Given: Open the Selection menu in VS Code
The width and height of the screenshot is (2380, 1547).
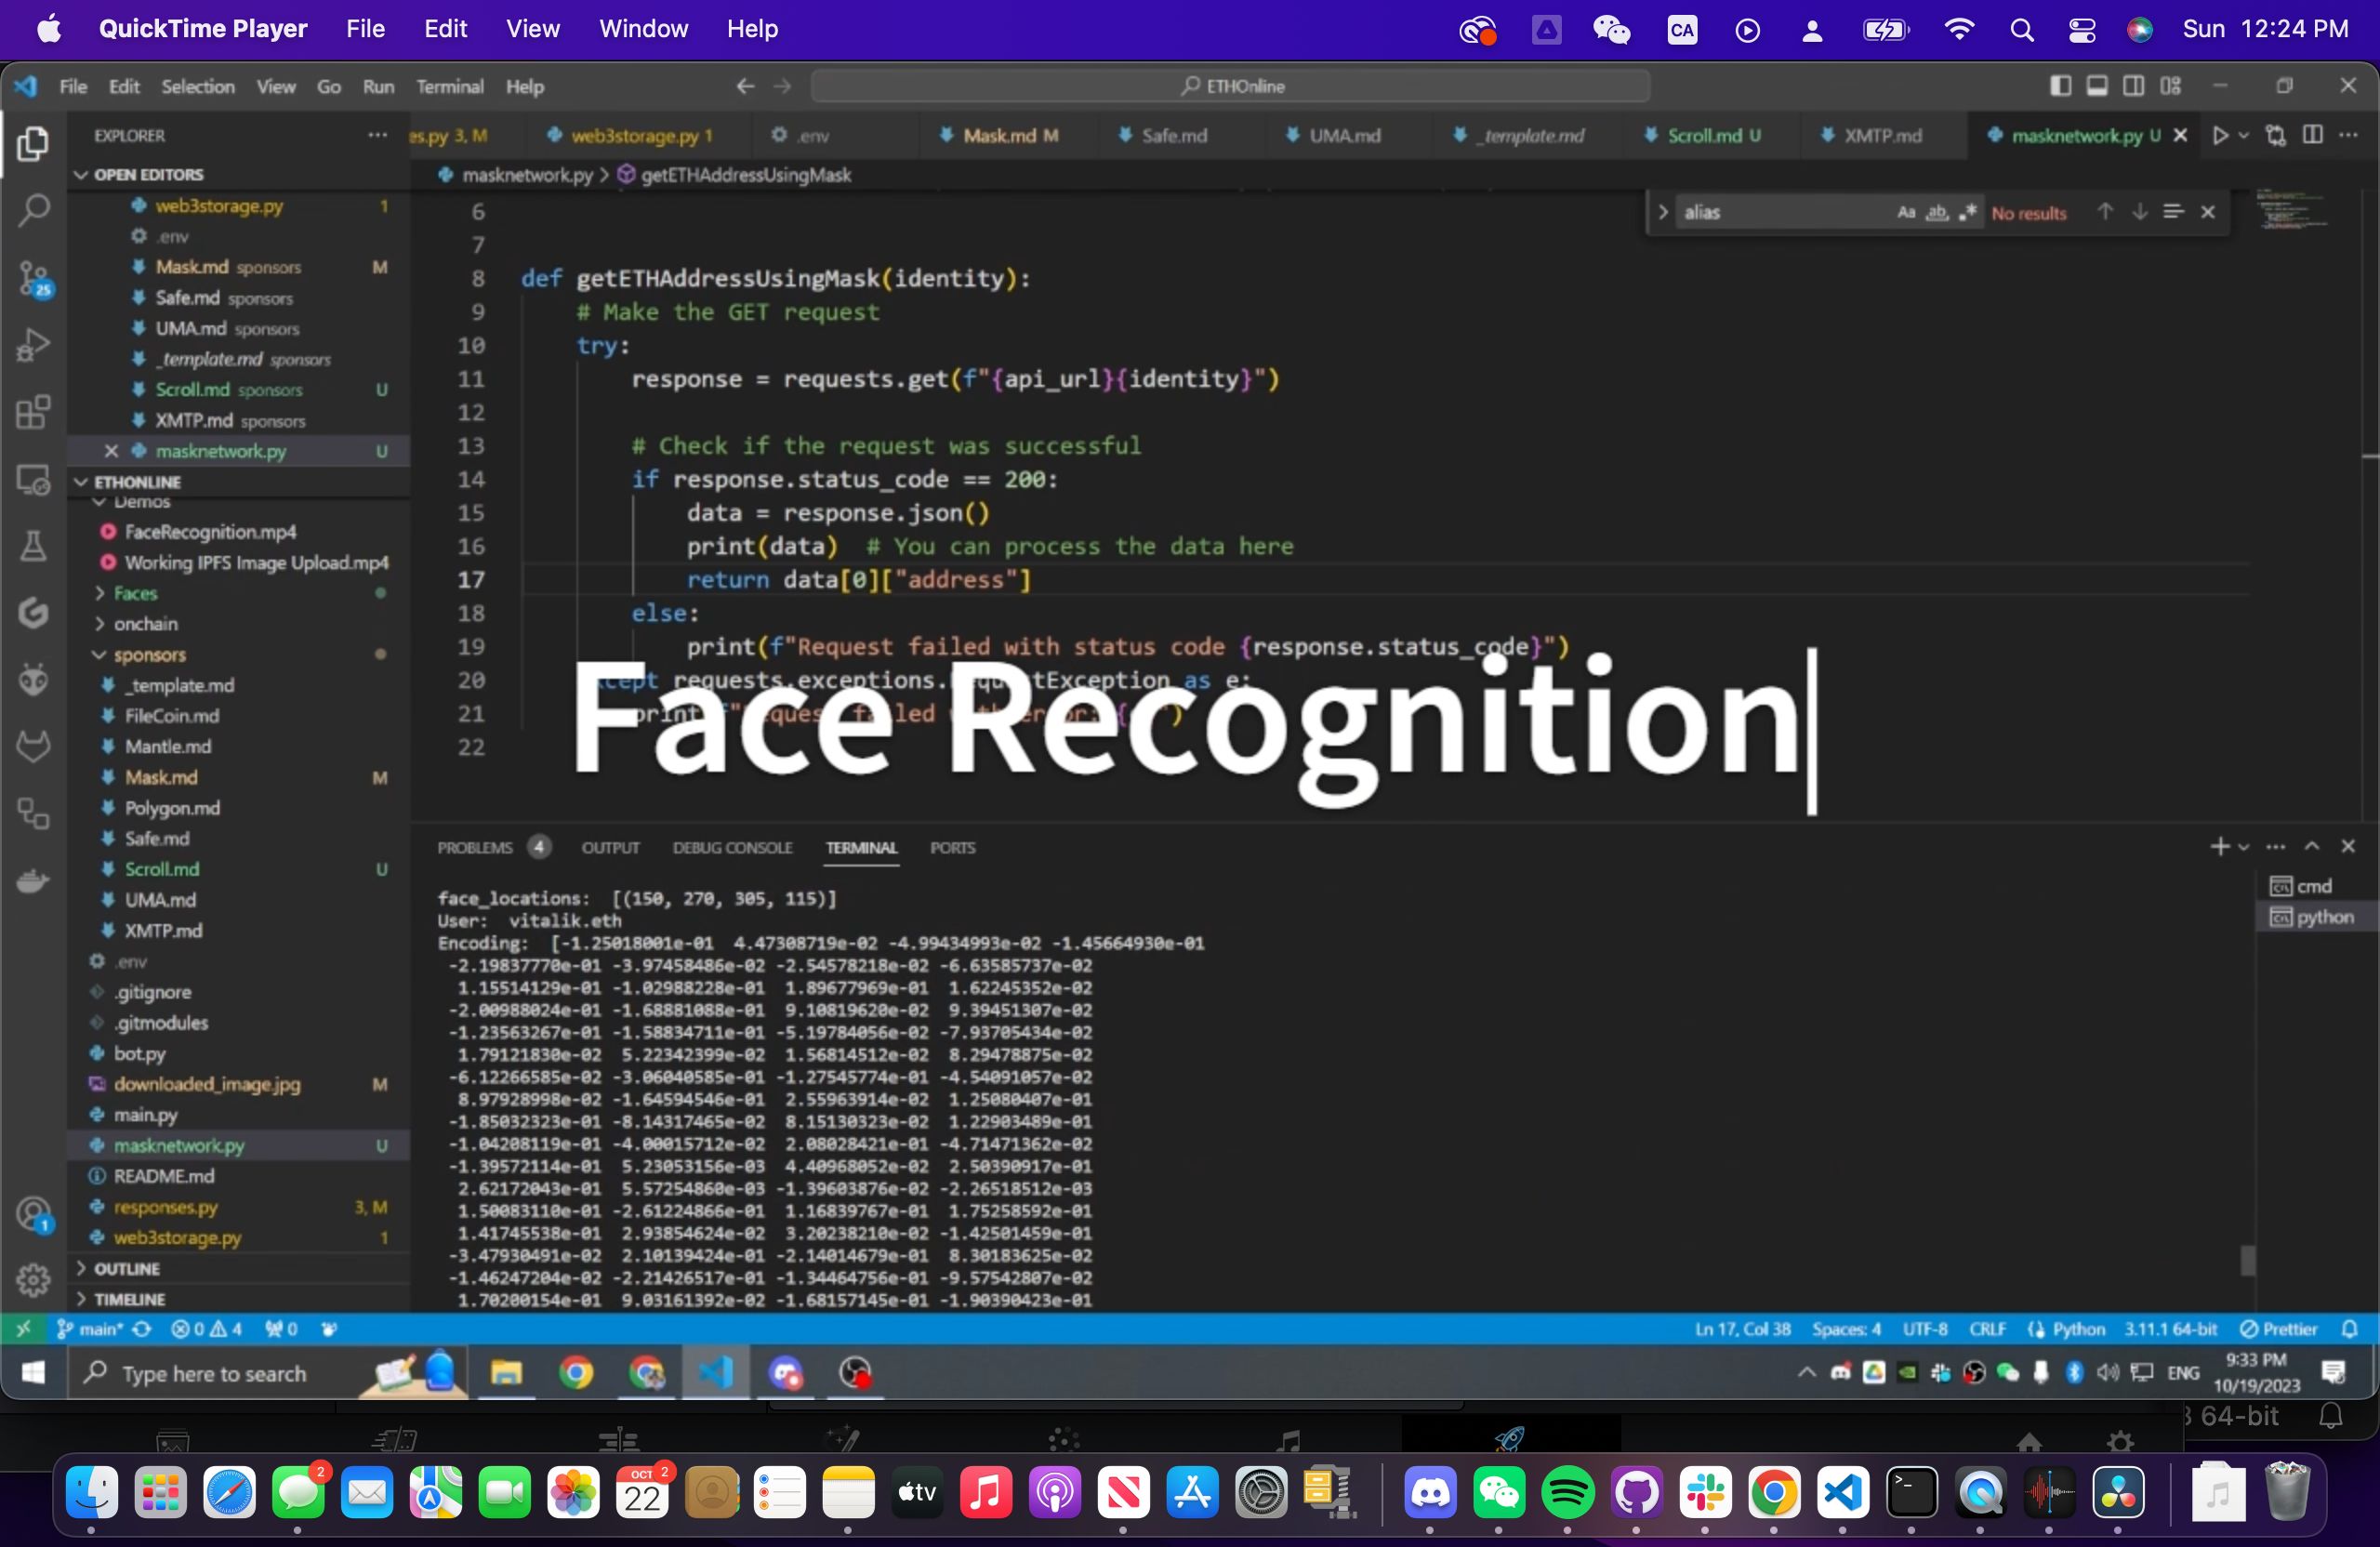Looking at the screenshot, I should [x=198, y=87].
